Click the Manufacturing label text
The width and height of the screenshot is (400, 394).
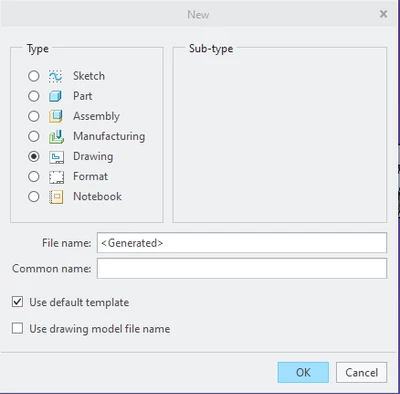(109, 136)
